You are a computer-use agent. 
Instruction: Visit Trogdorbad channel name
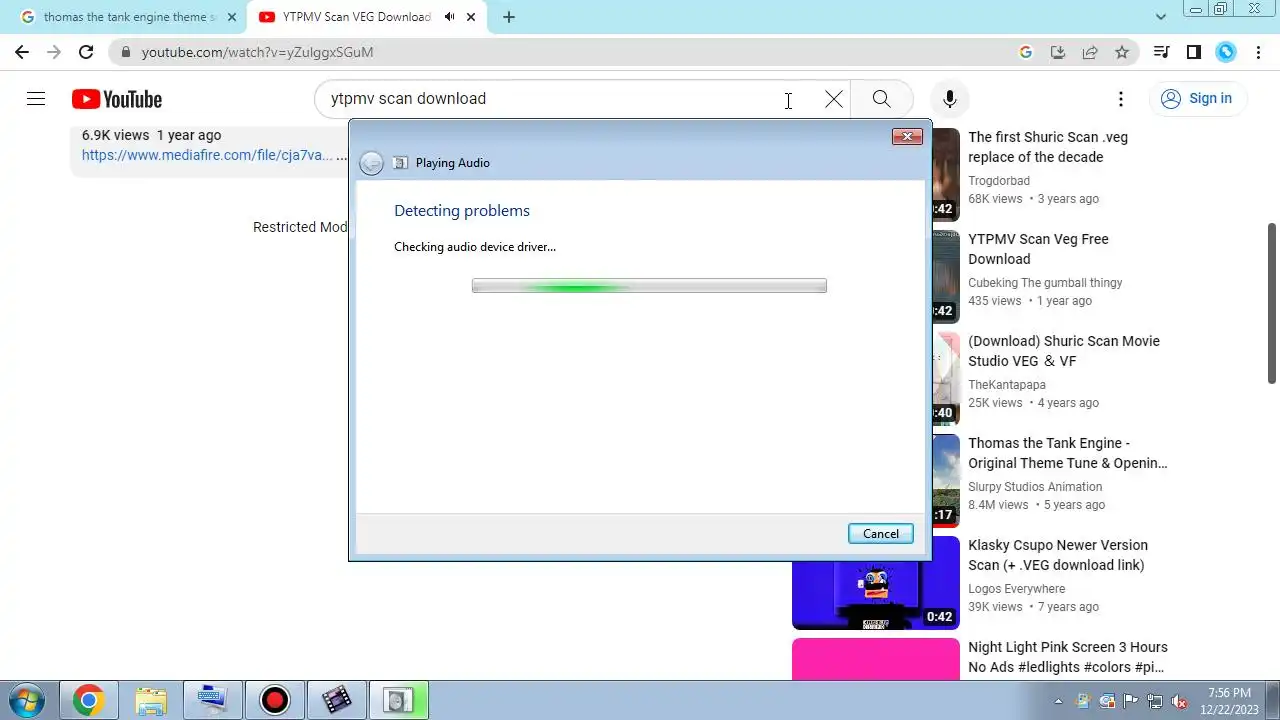999,181
